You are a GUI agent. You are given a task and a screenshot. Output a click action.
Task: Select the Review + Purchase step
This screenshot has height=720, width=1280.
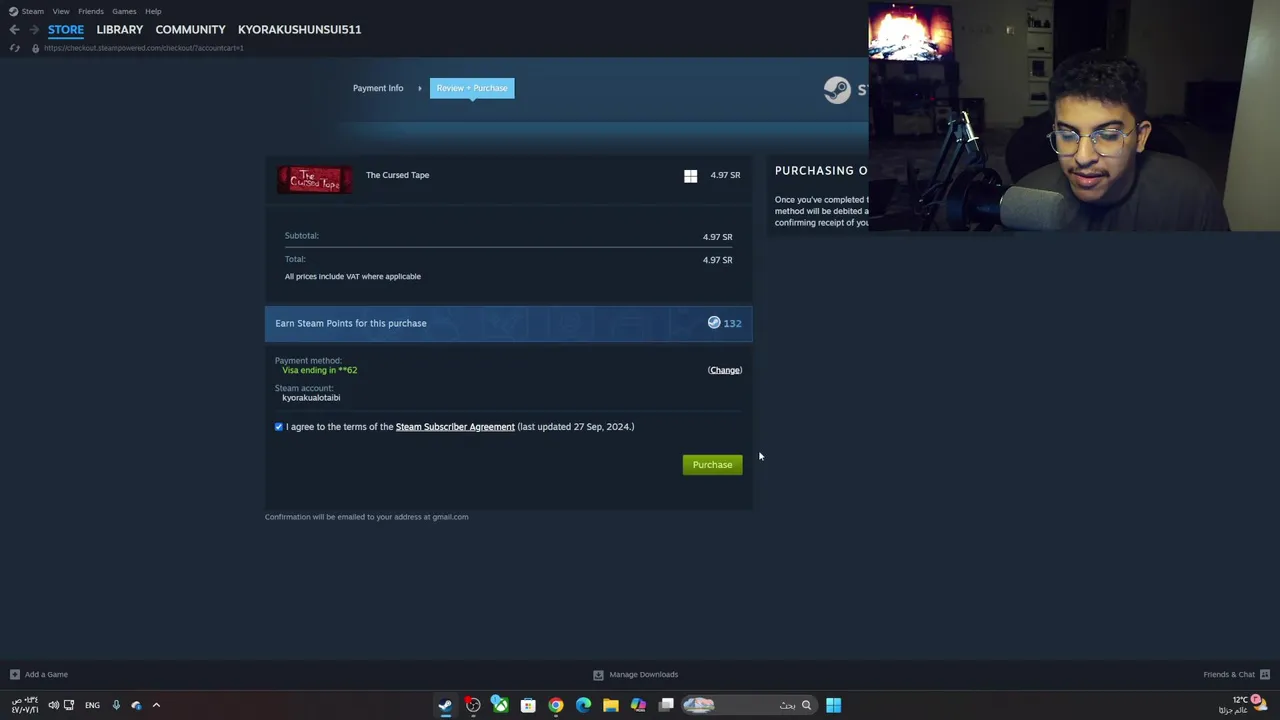coord(472,88)
